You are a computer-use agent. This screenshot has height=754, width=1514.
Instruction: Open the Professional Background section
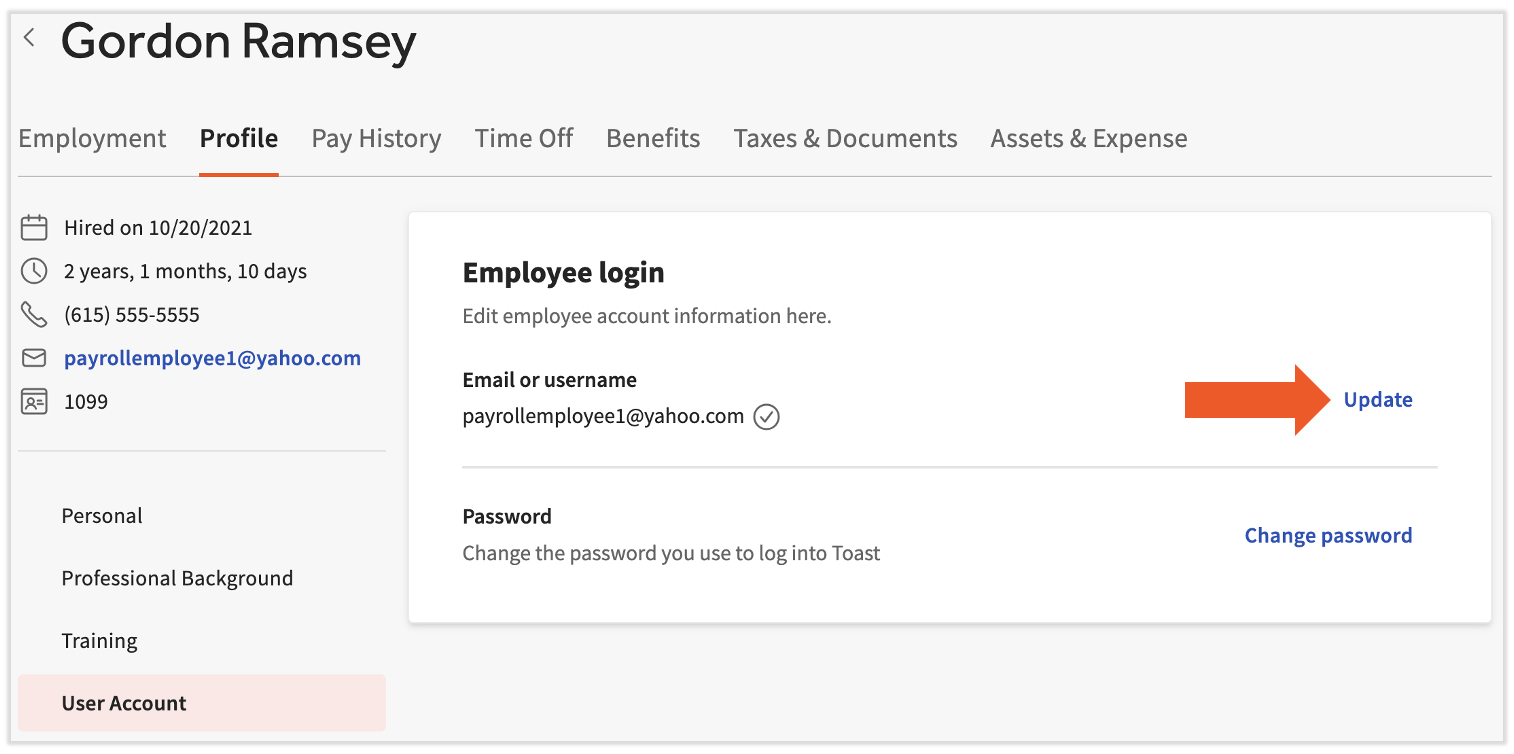177,578
